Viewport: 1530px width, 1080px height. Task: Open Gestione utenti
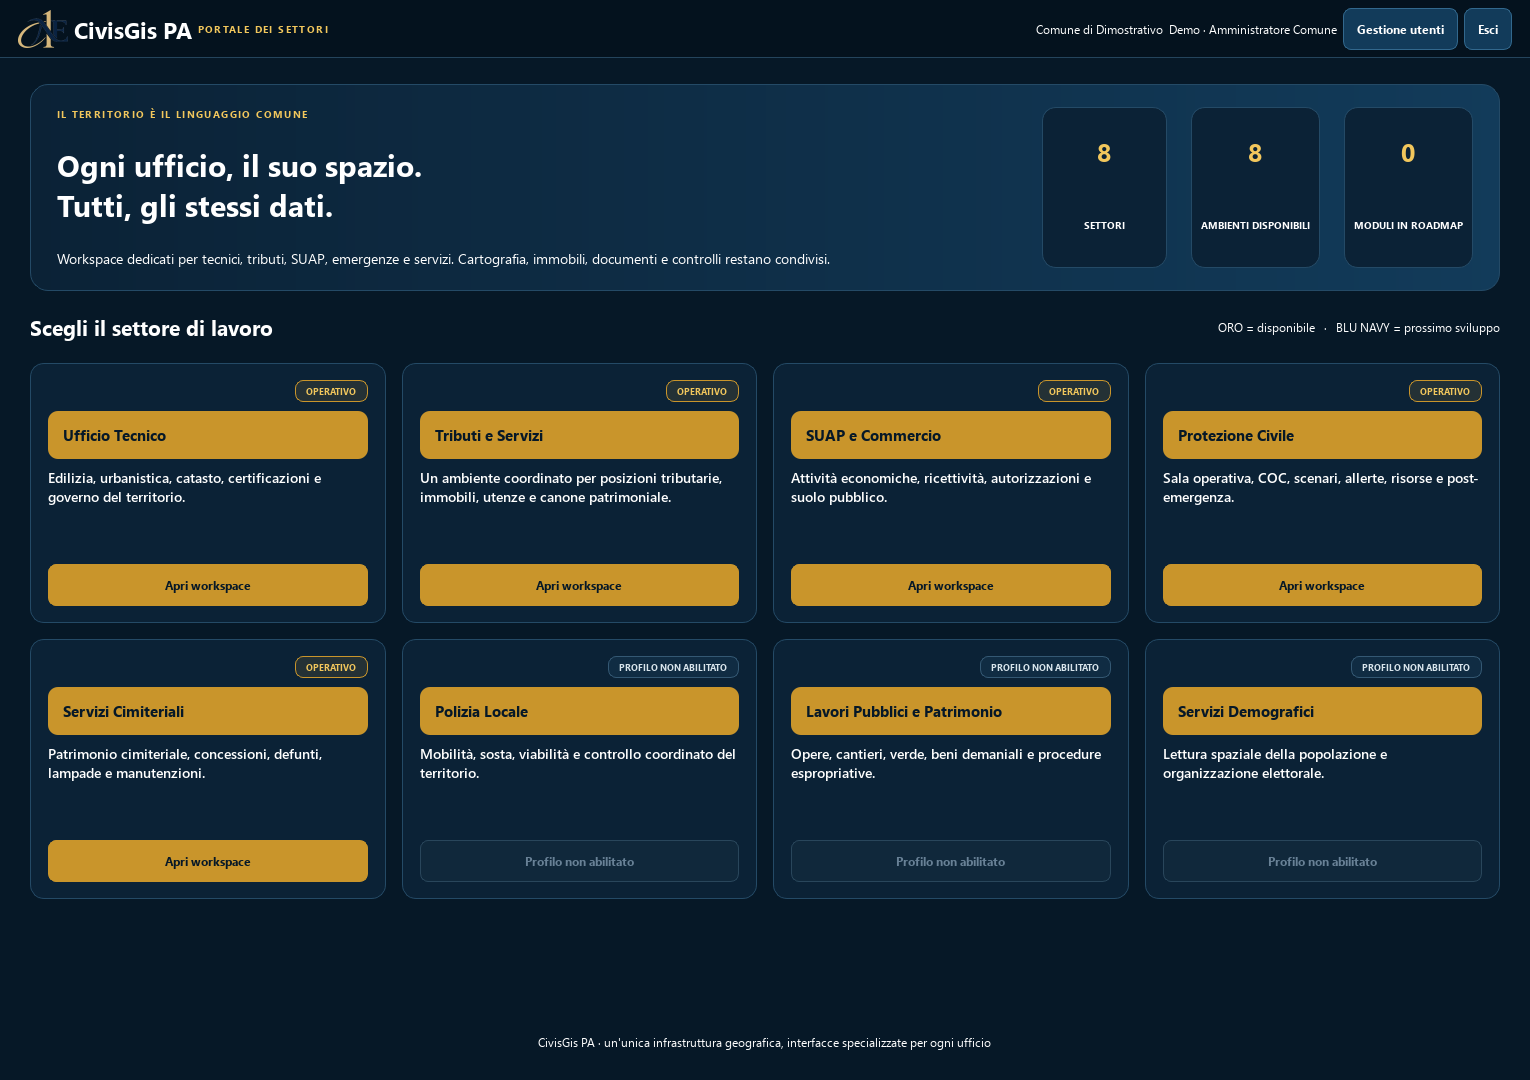coord(1400,29)
